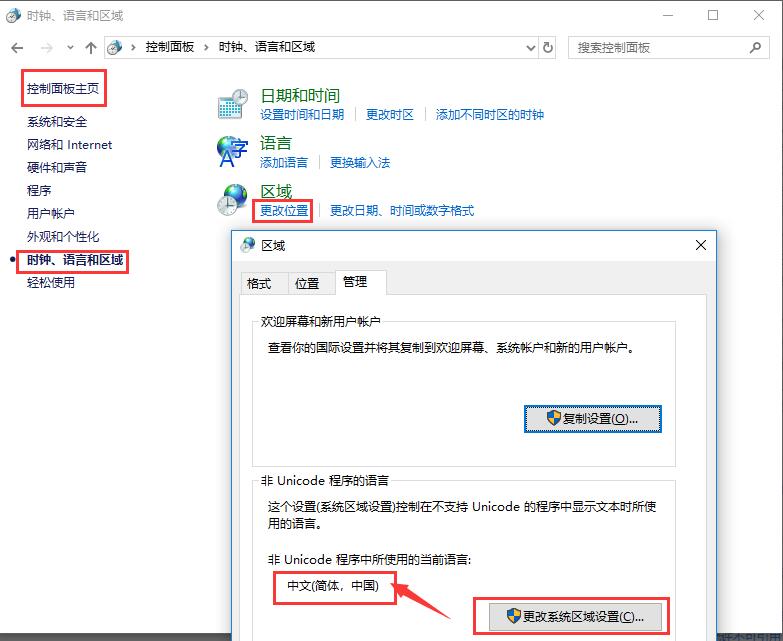Expand the address bar history dropdown
Image resolution: width=783 pixels, height=641 pixels.
pos(530,48)
